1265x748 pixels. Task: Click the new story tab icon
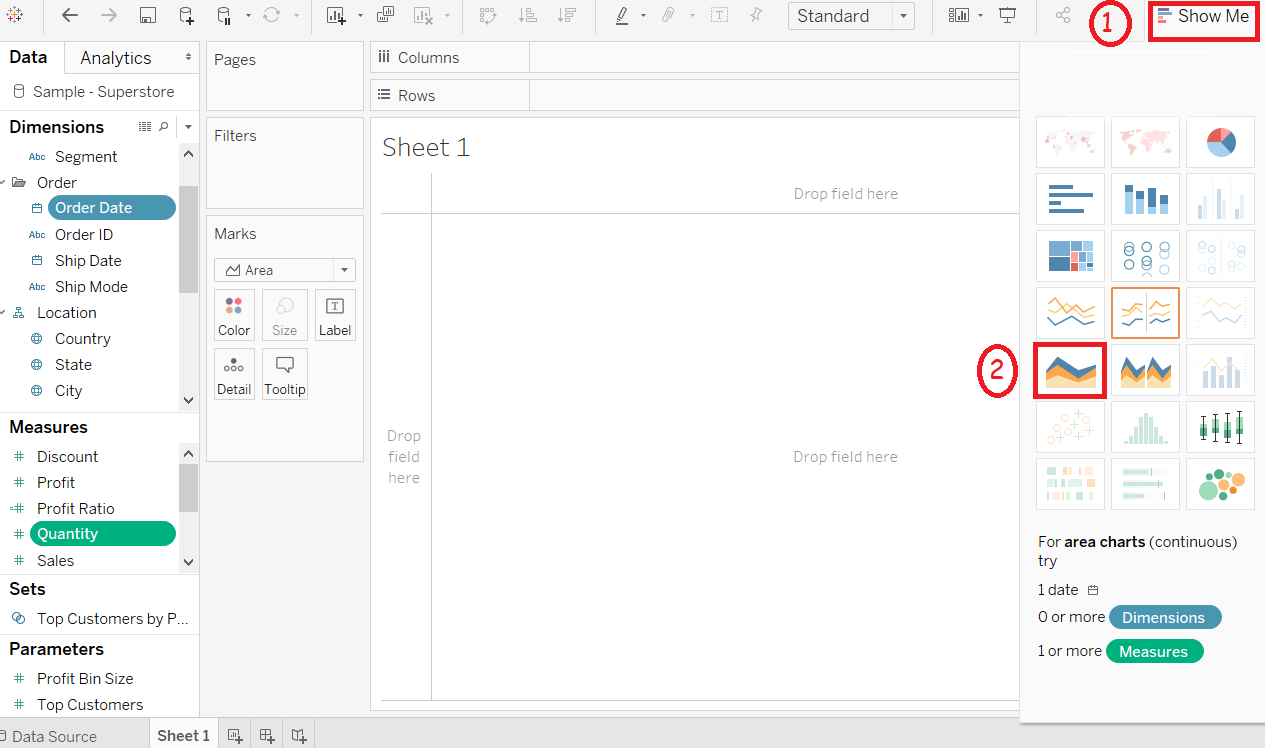click(x=299, y=736)
